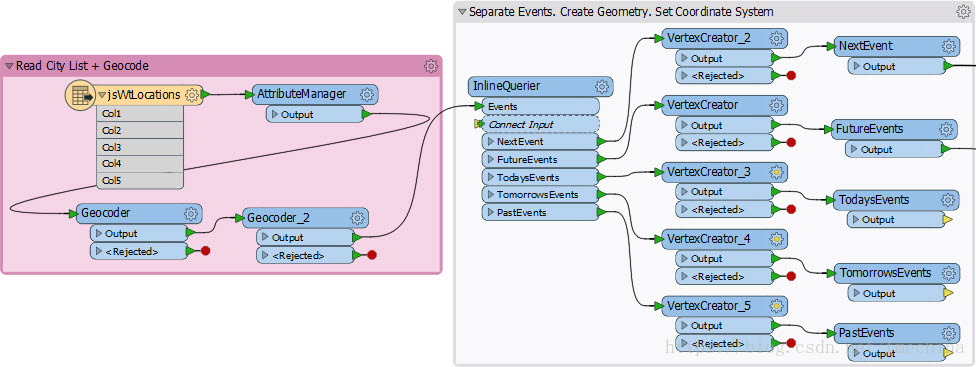
Task: Select the TomorrowsEvents transformer title
Action: pyautogui.click(x=885, y=273)
